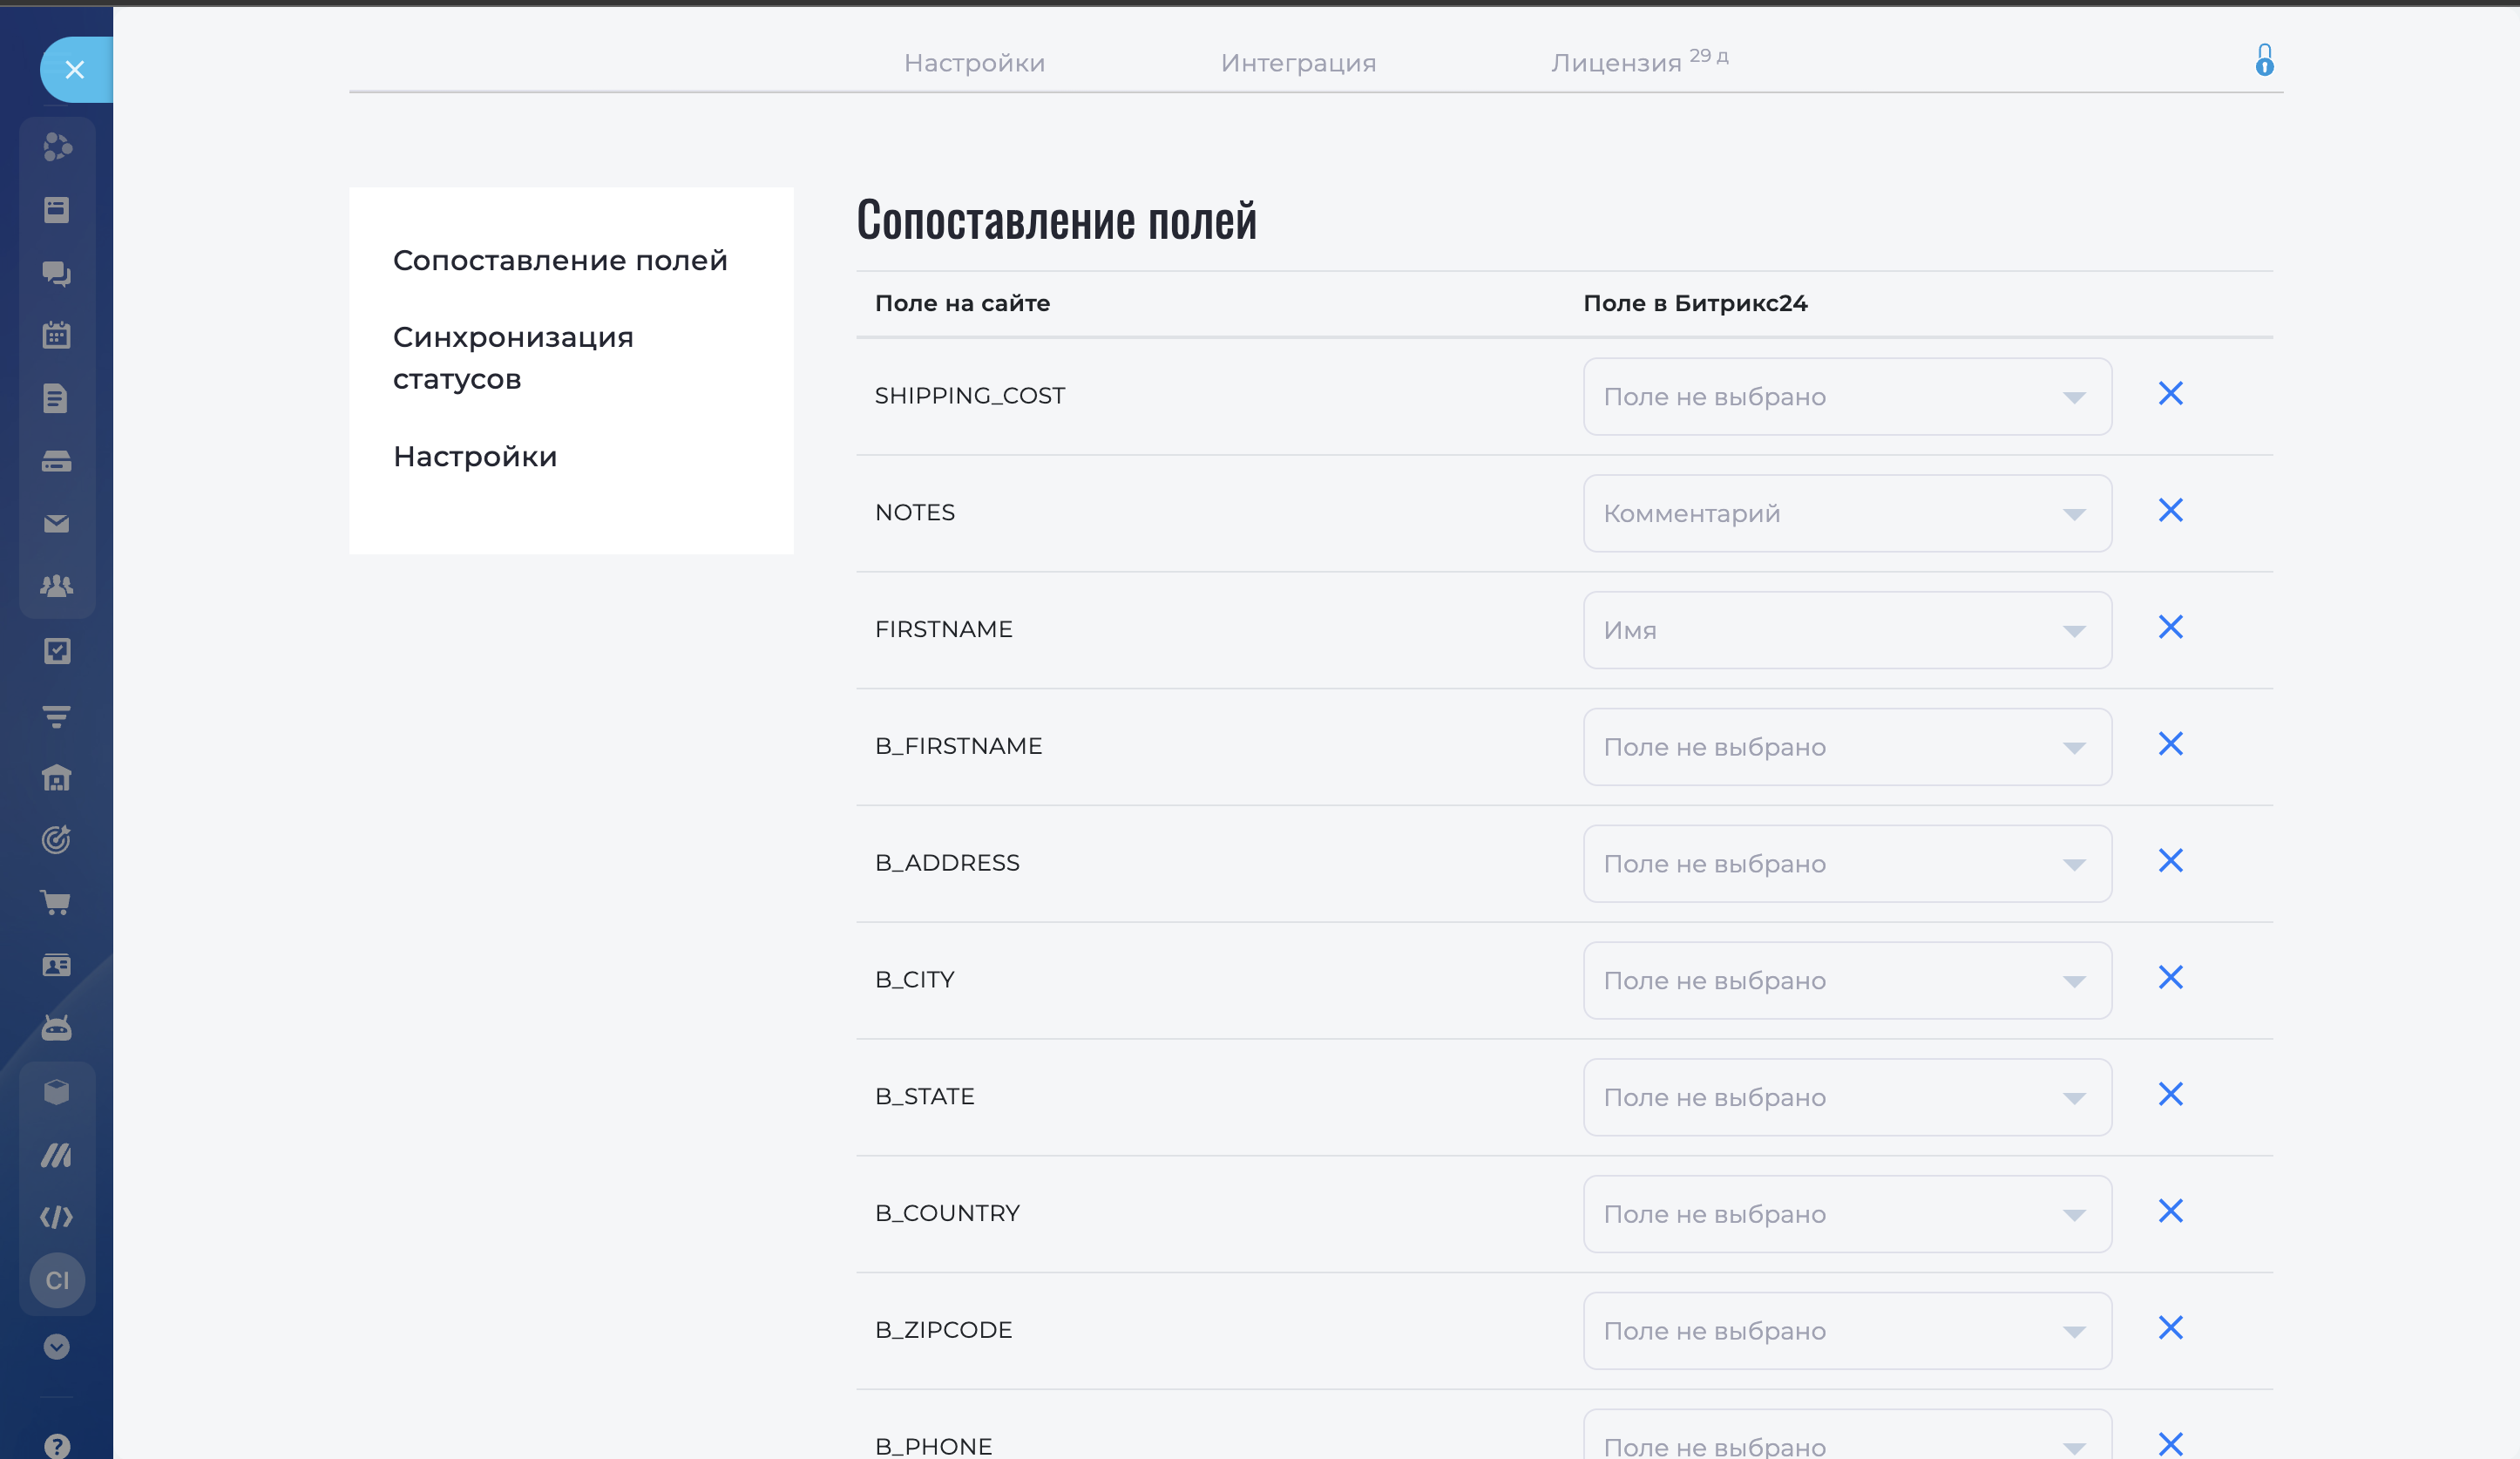Click the lock icon at top right
The height and width of the screenshot is (1459, 2520).
click(x=2264, y=61)
